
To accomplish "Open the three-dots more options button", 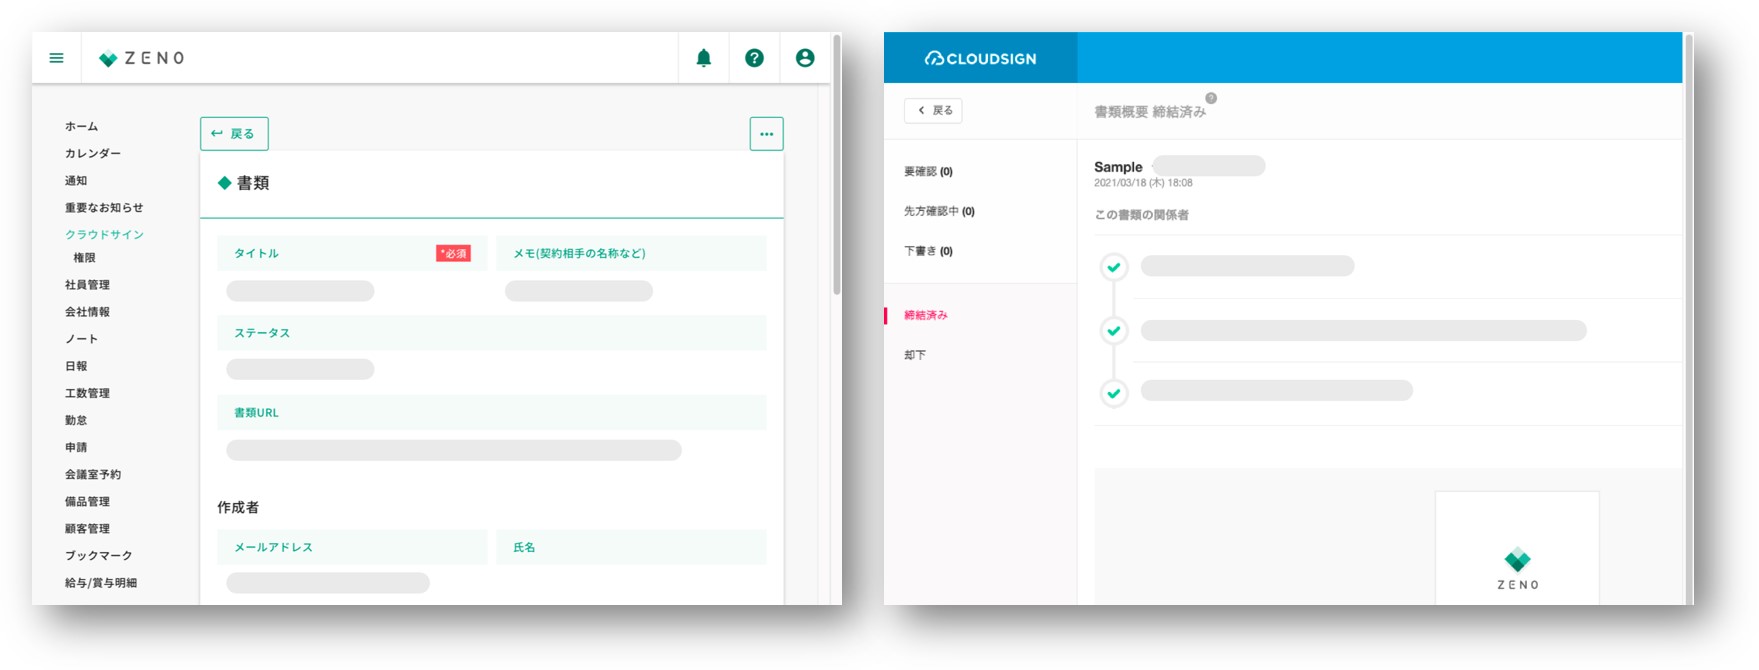I will [766, 134].
